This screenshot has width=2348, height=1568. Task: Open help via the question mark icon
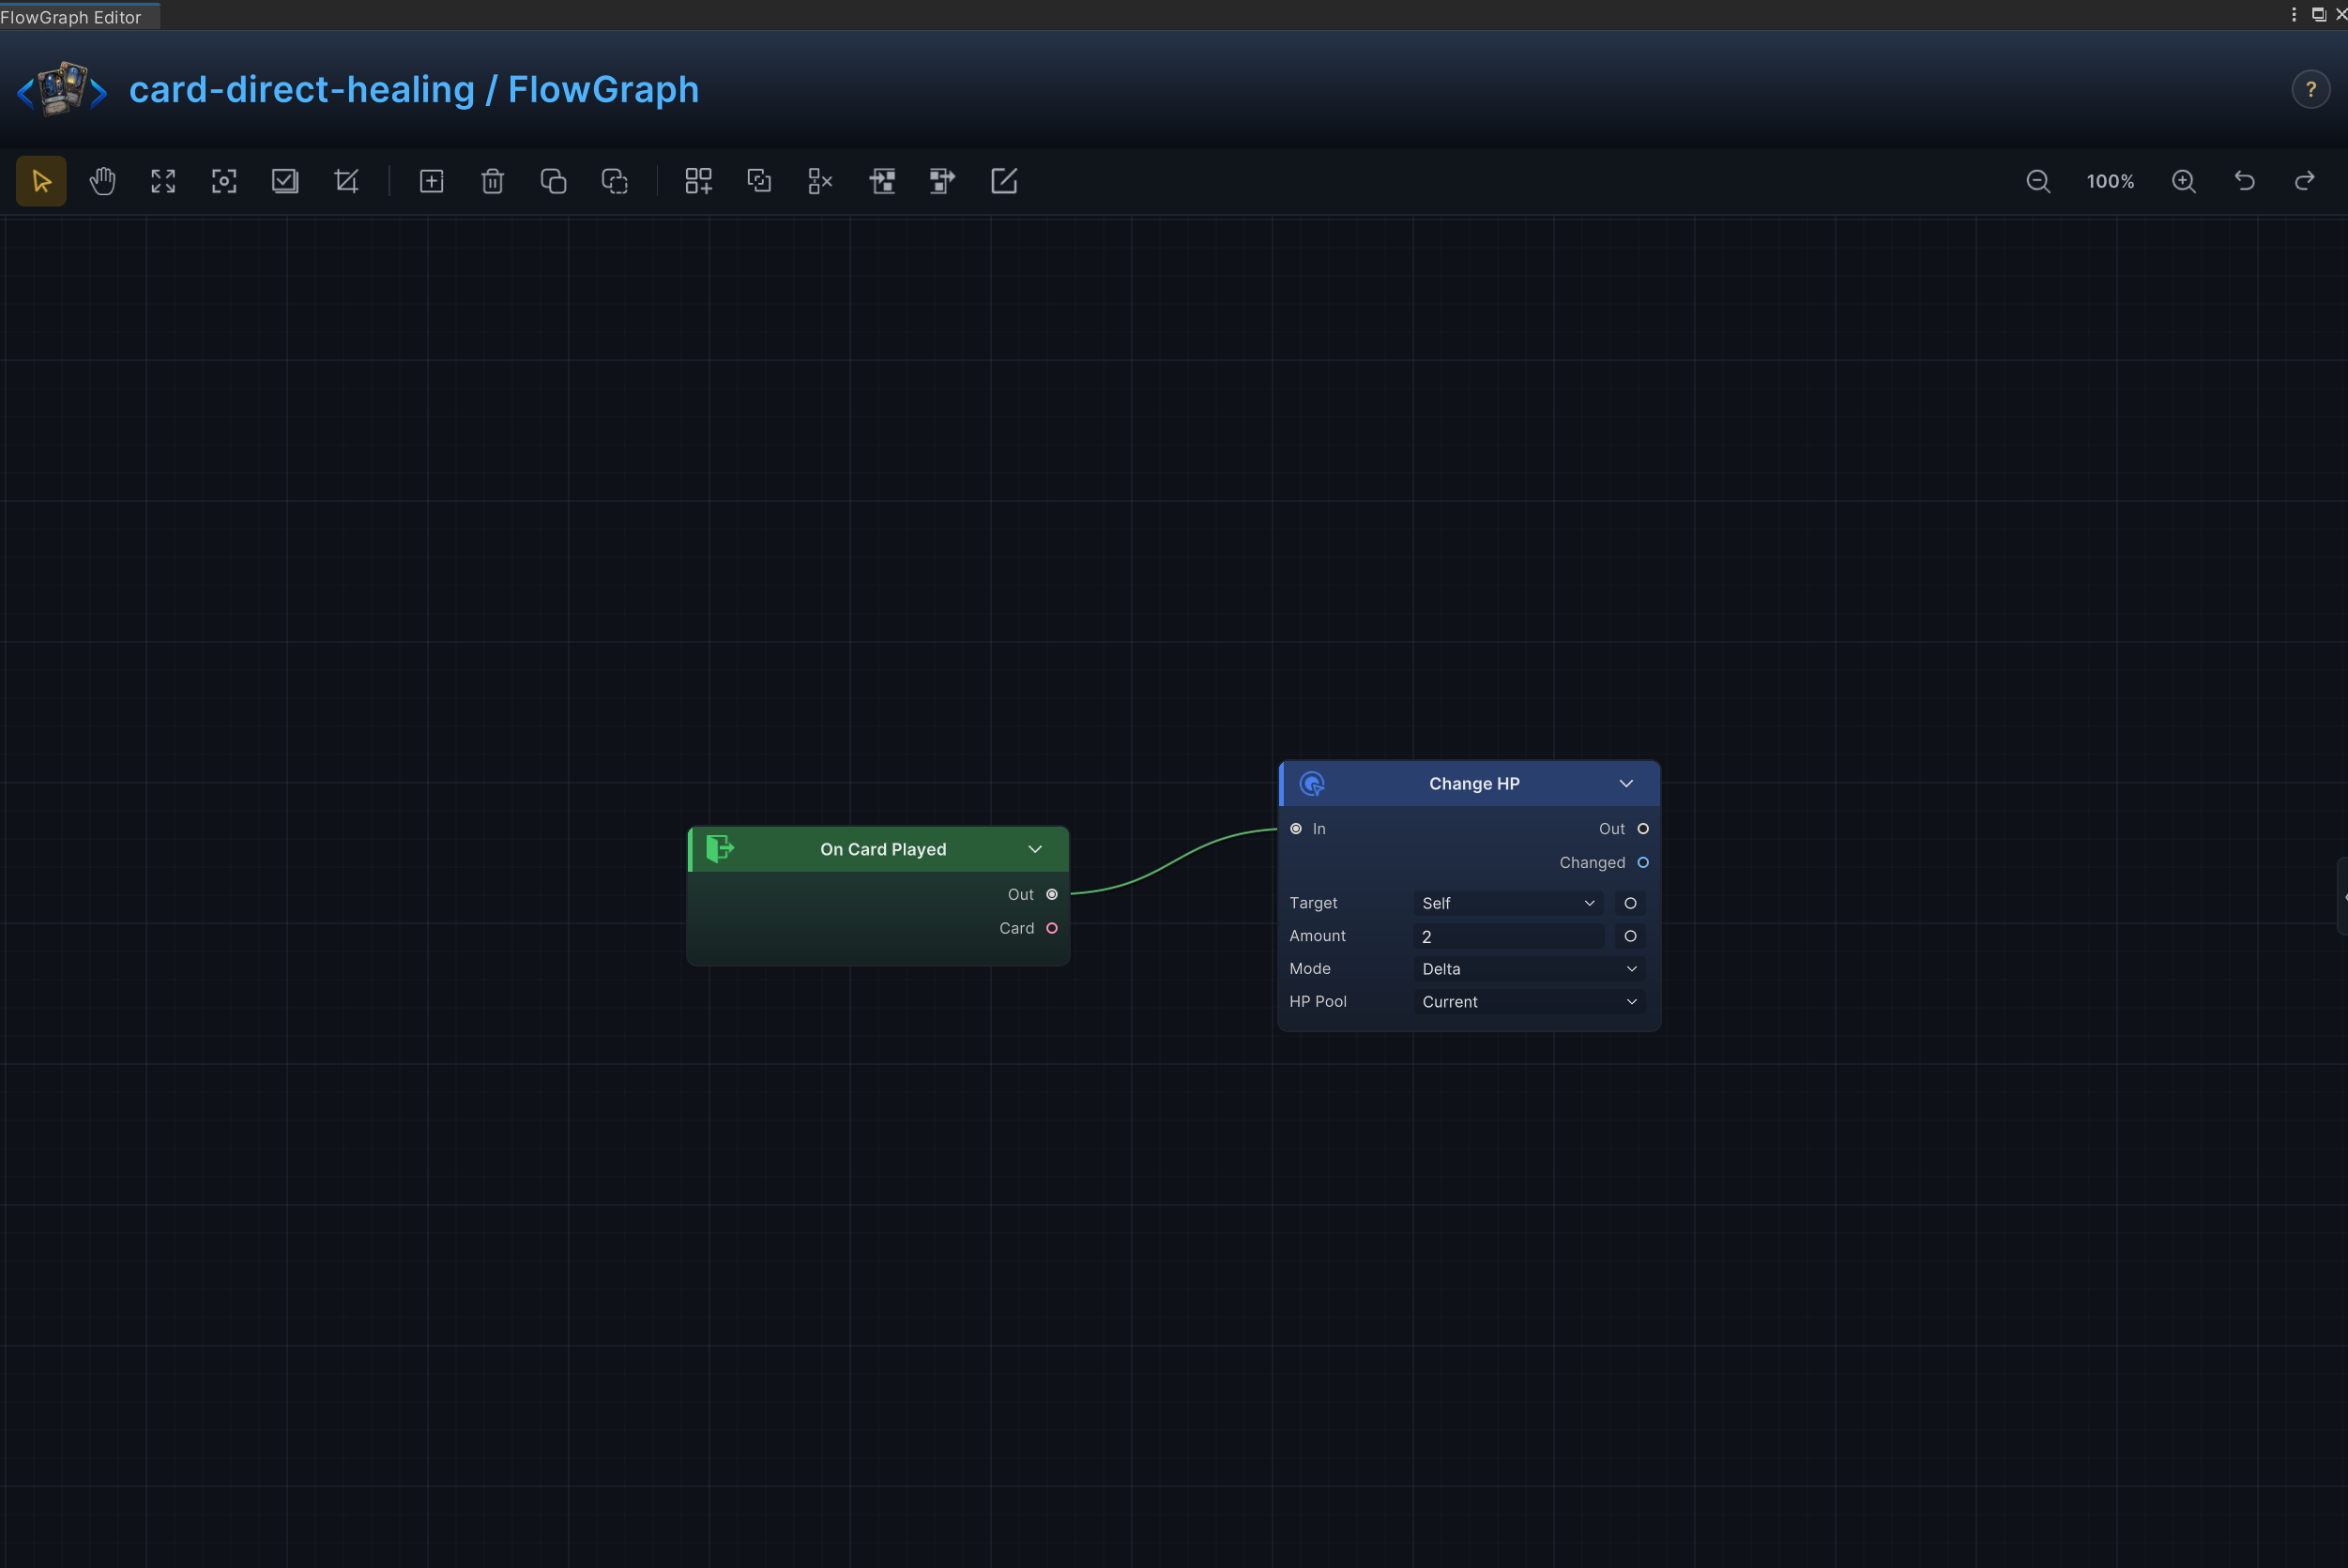(2311, 90)
